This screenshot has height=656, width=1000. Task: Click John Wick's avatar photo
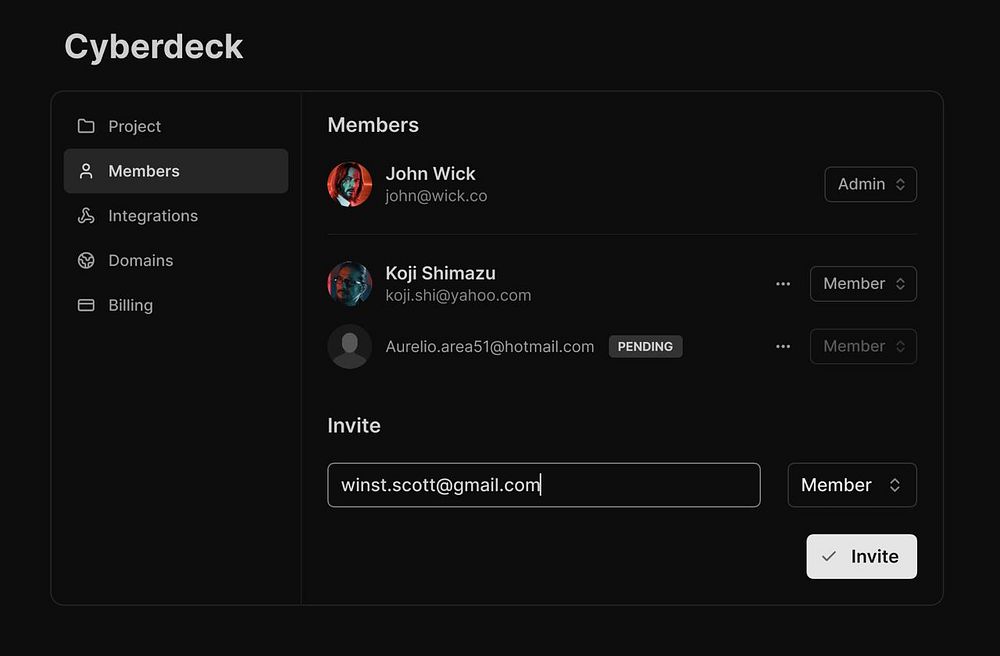[x=350, y=184]
